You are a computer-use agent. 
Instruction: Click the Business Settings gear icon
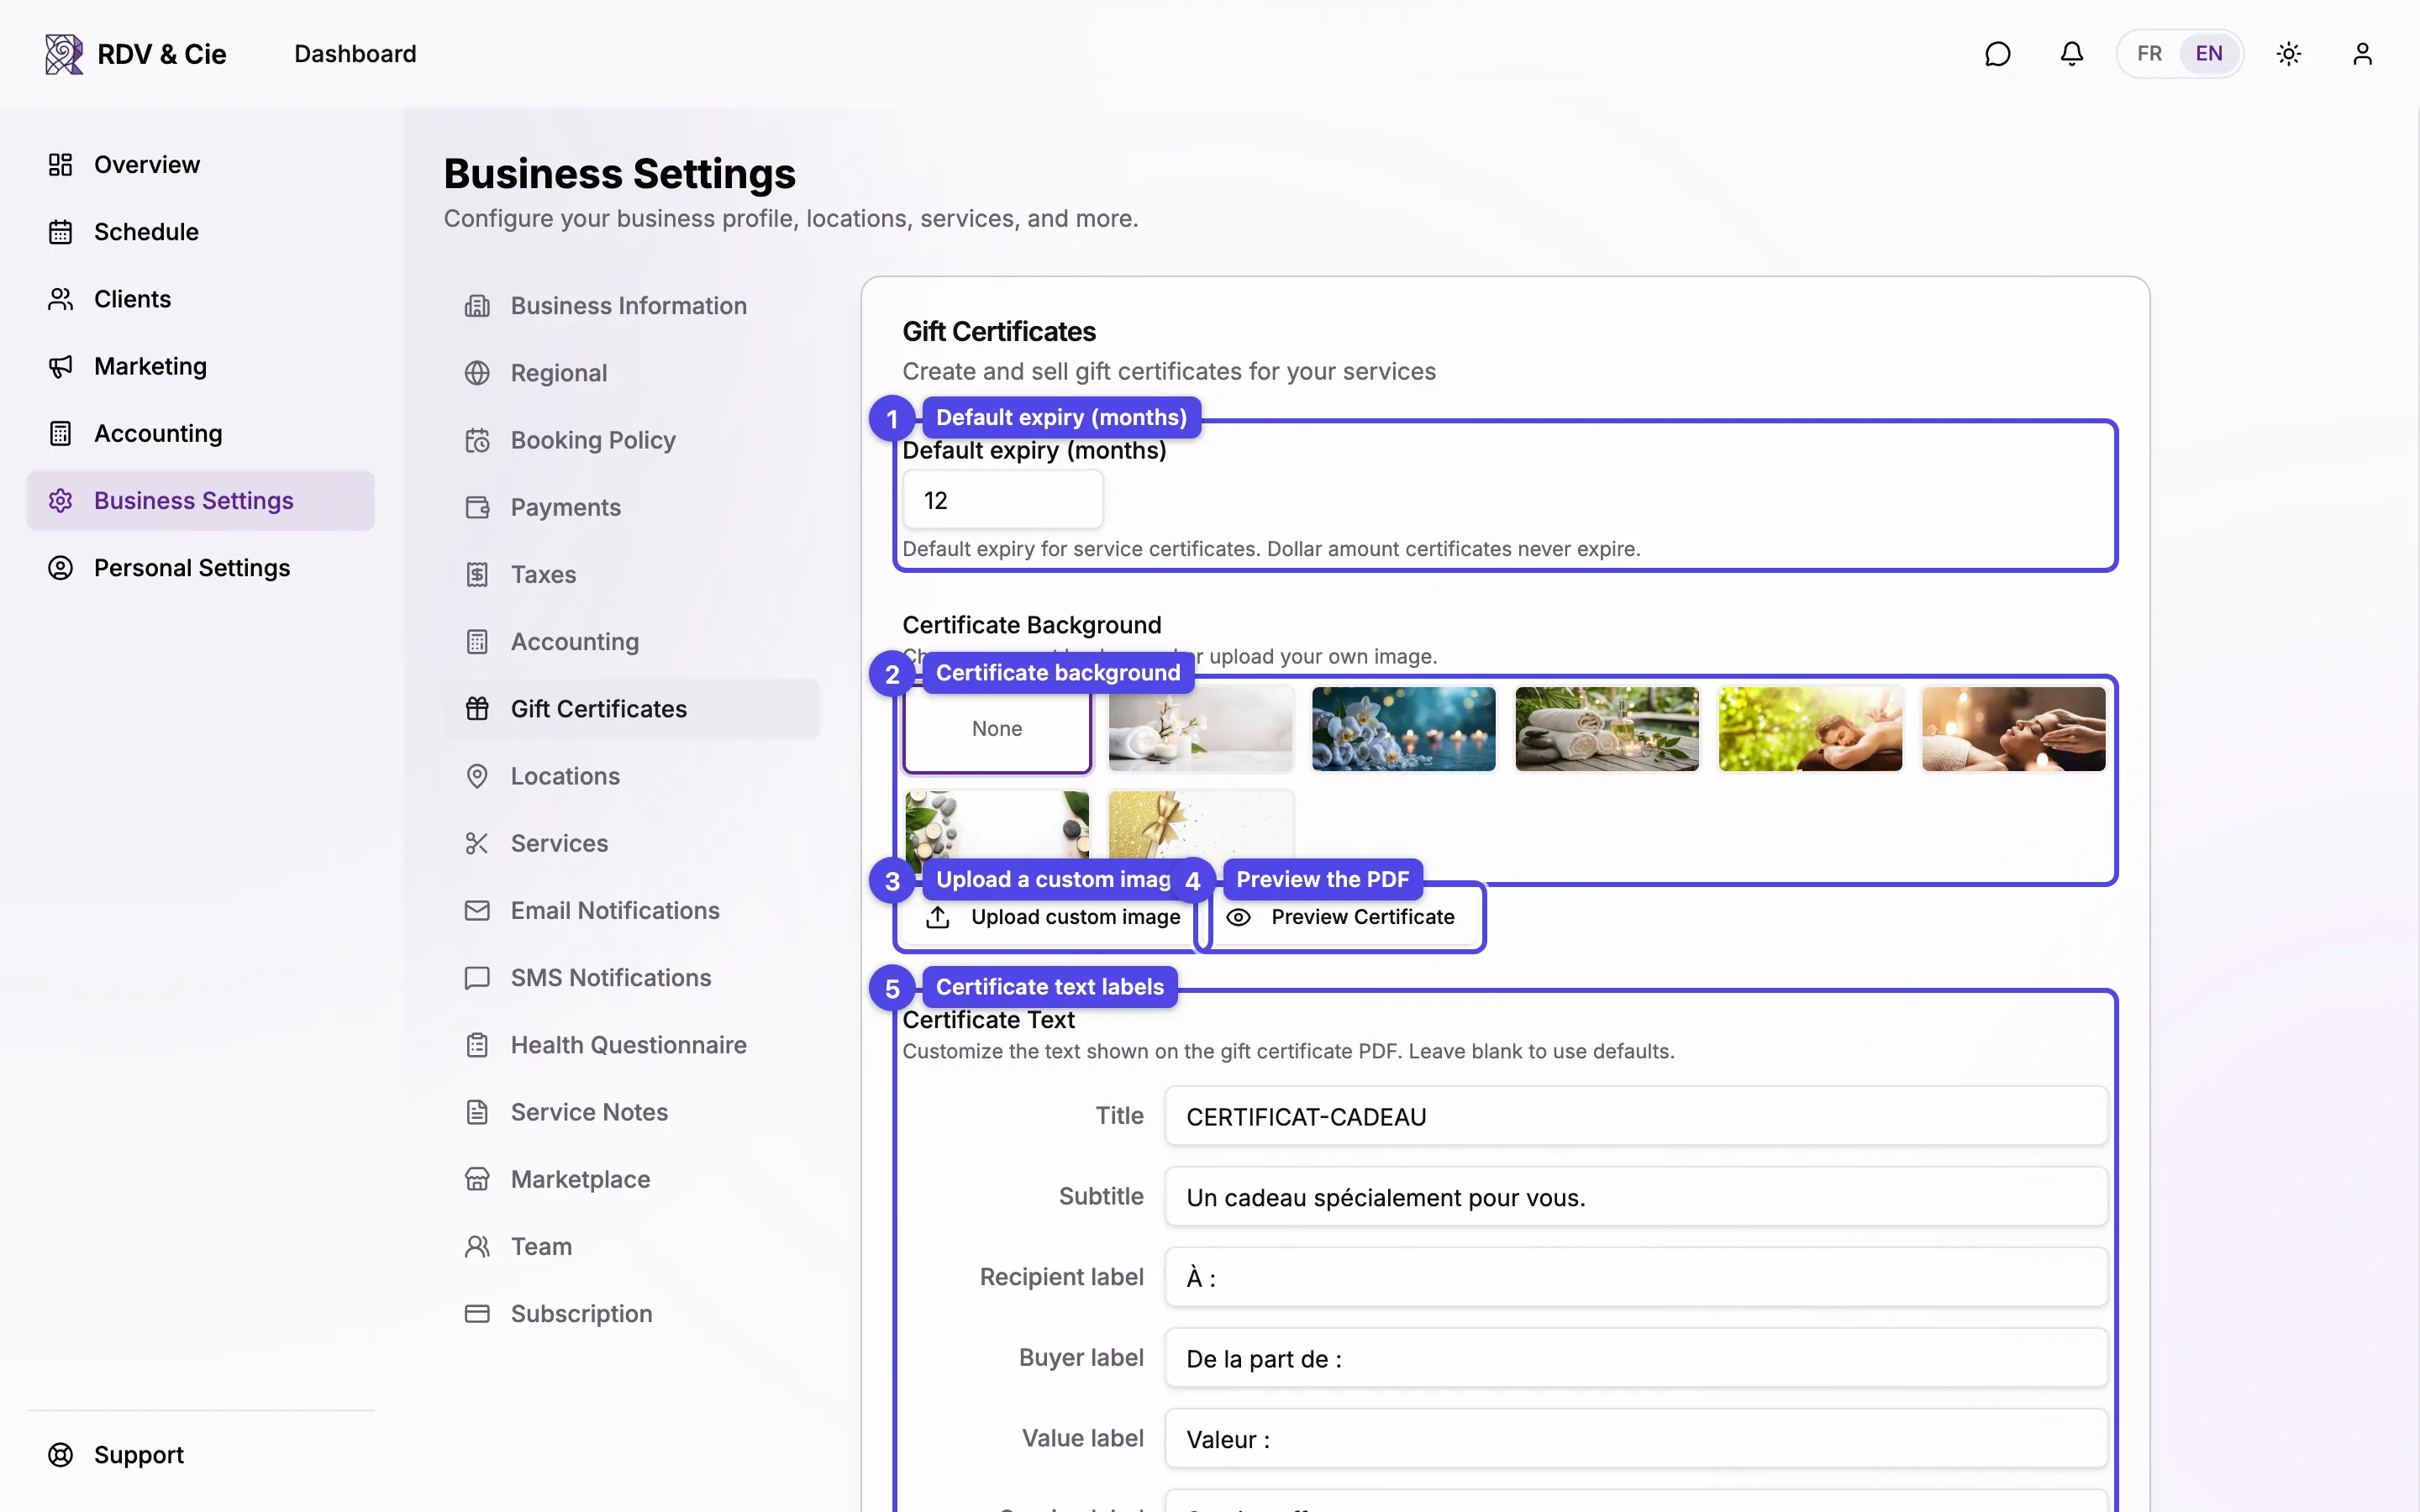(61, 500)
